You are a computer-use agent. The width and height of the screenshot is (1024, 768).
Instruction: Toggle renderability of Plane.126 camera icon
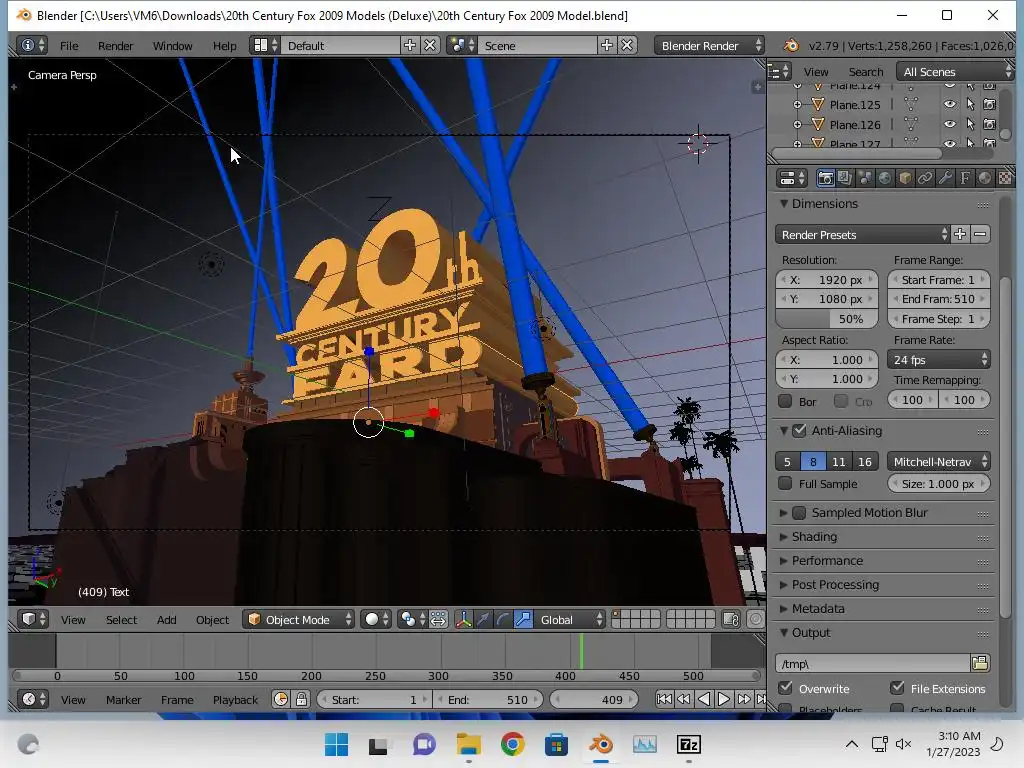[989, 124]
